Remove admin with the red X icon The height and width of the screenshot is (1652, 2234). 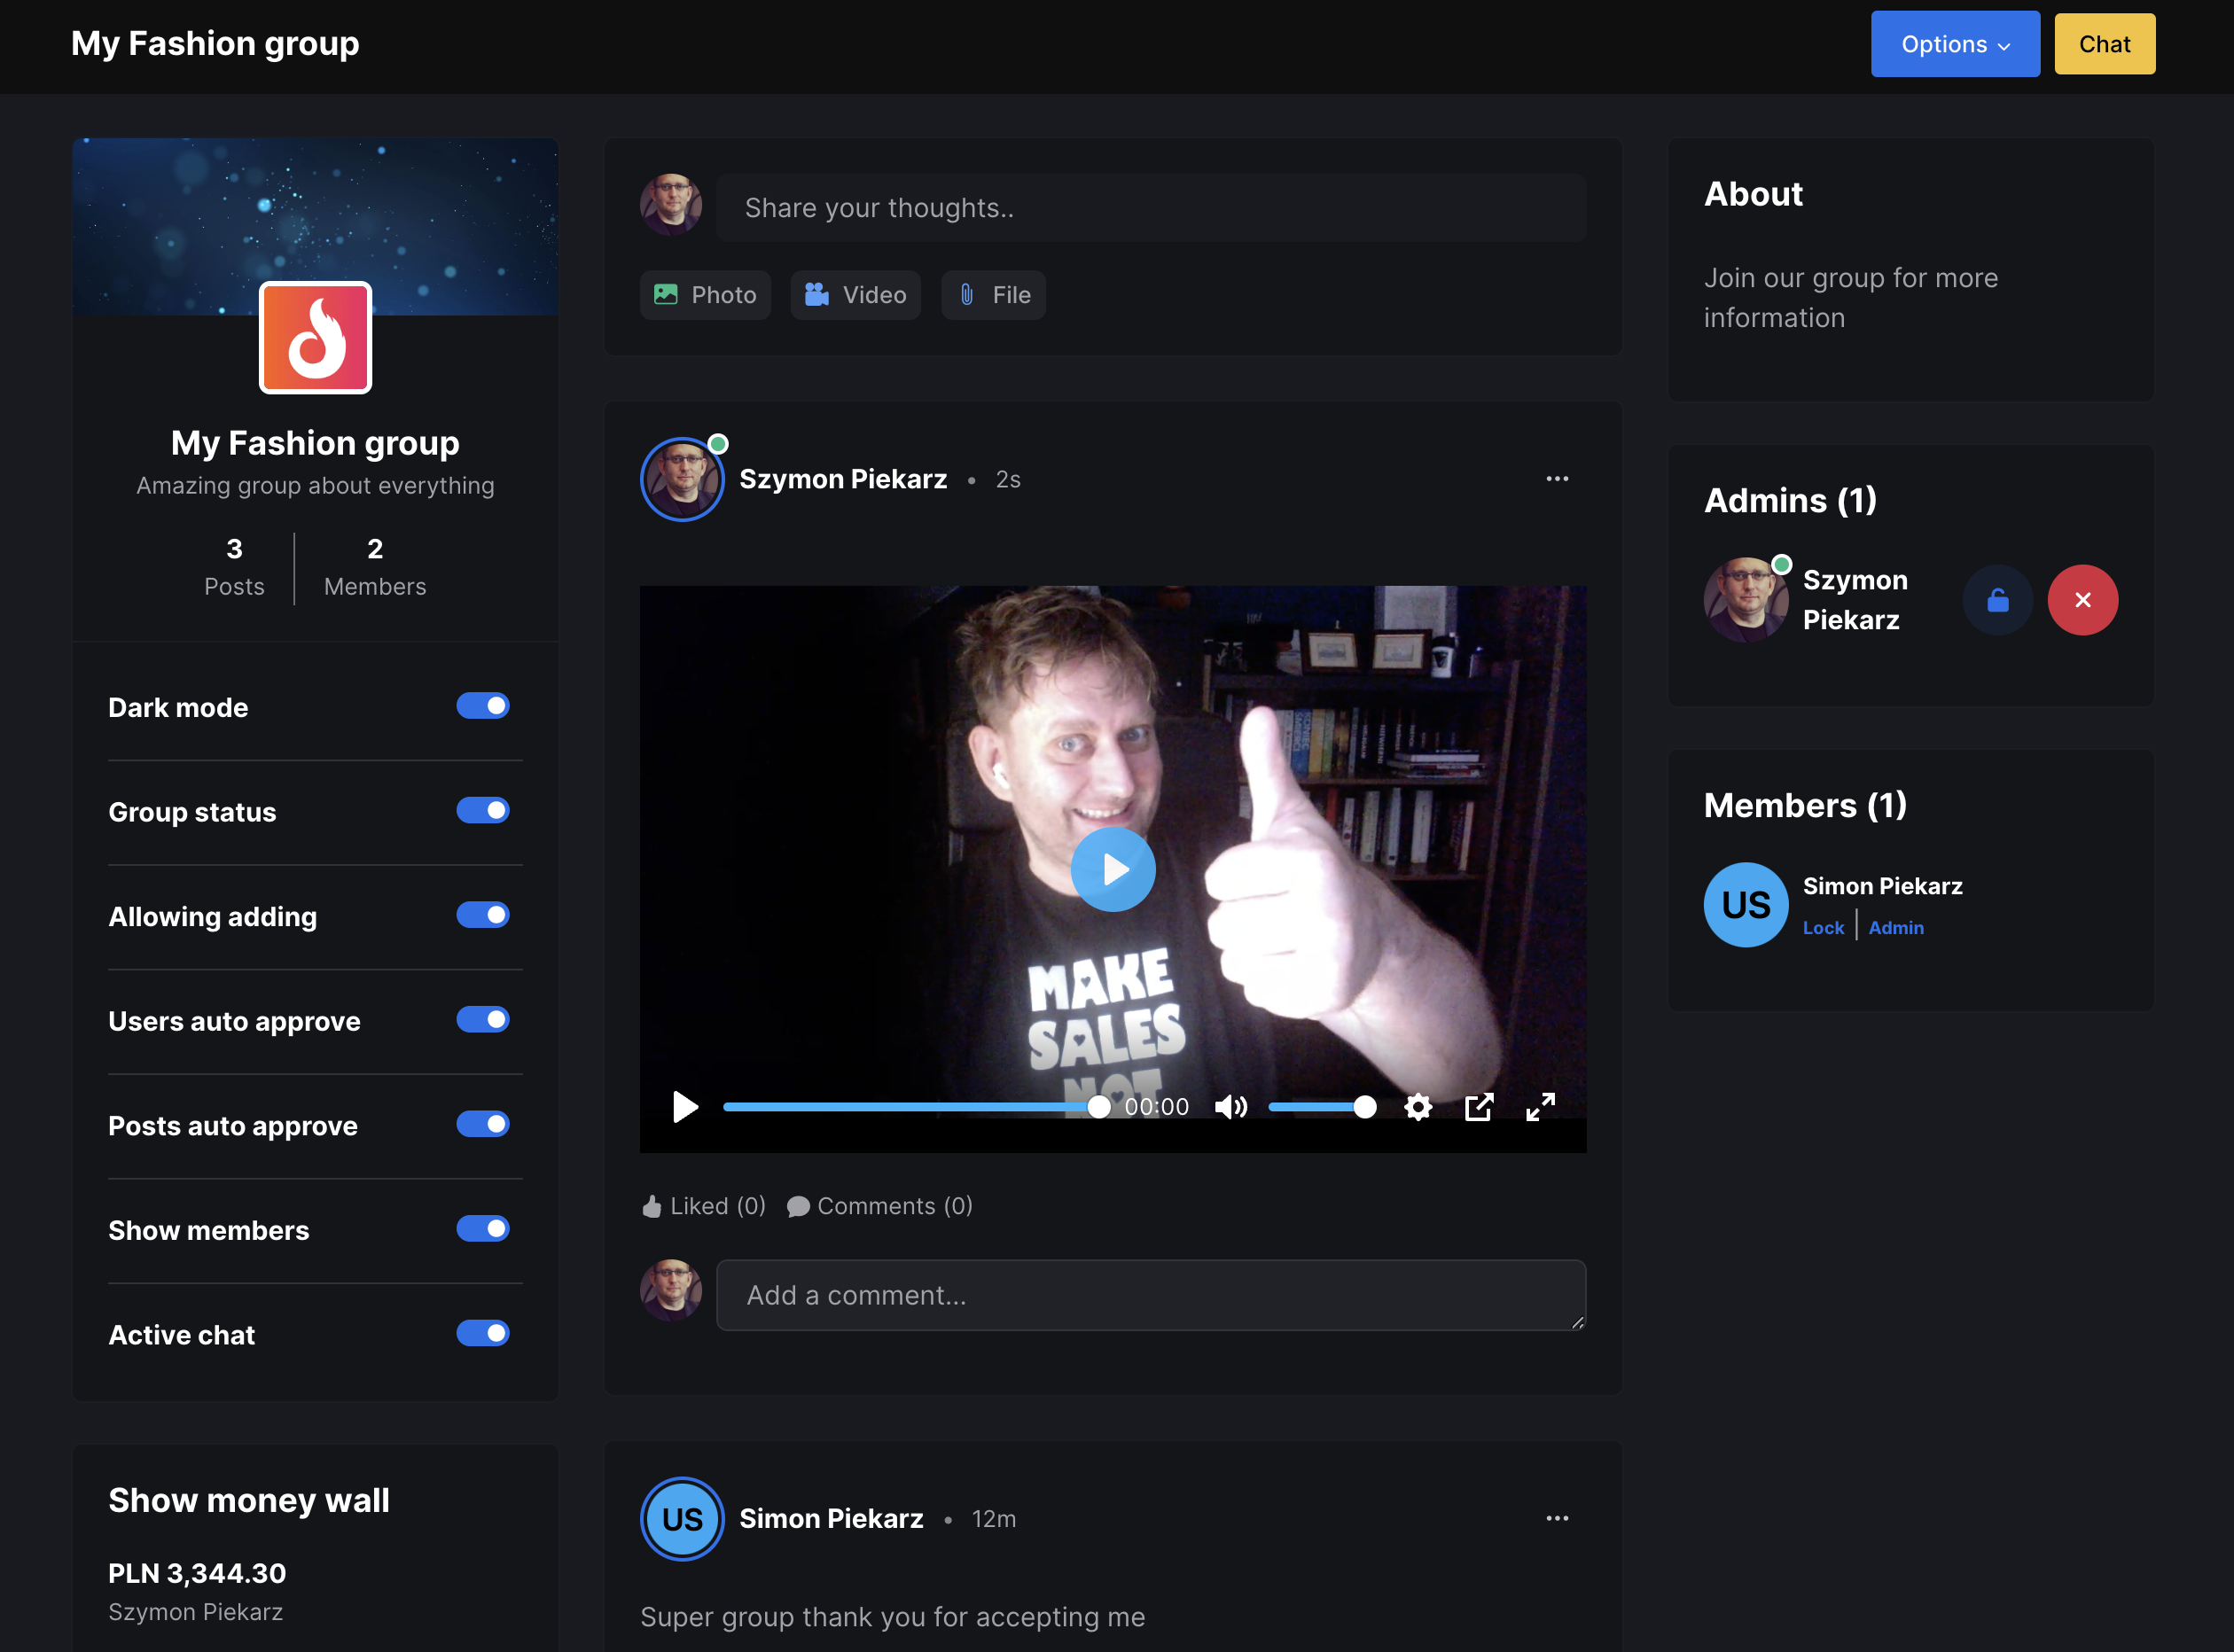(2082, 600)
